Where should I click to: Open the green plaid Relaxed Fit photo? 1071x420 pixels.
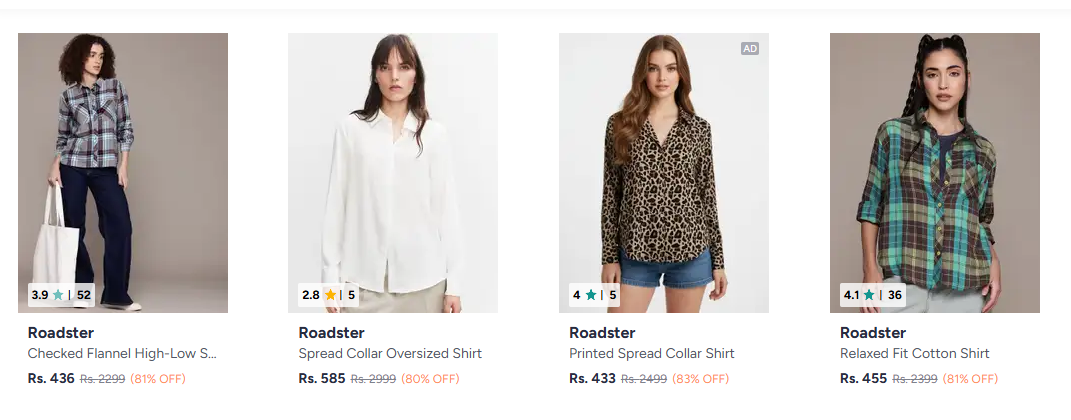click(x=935, y=160)
